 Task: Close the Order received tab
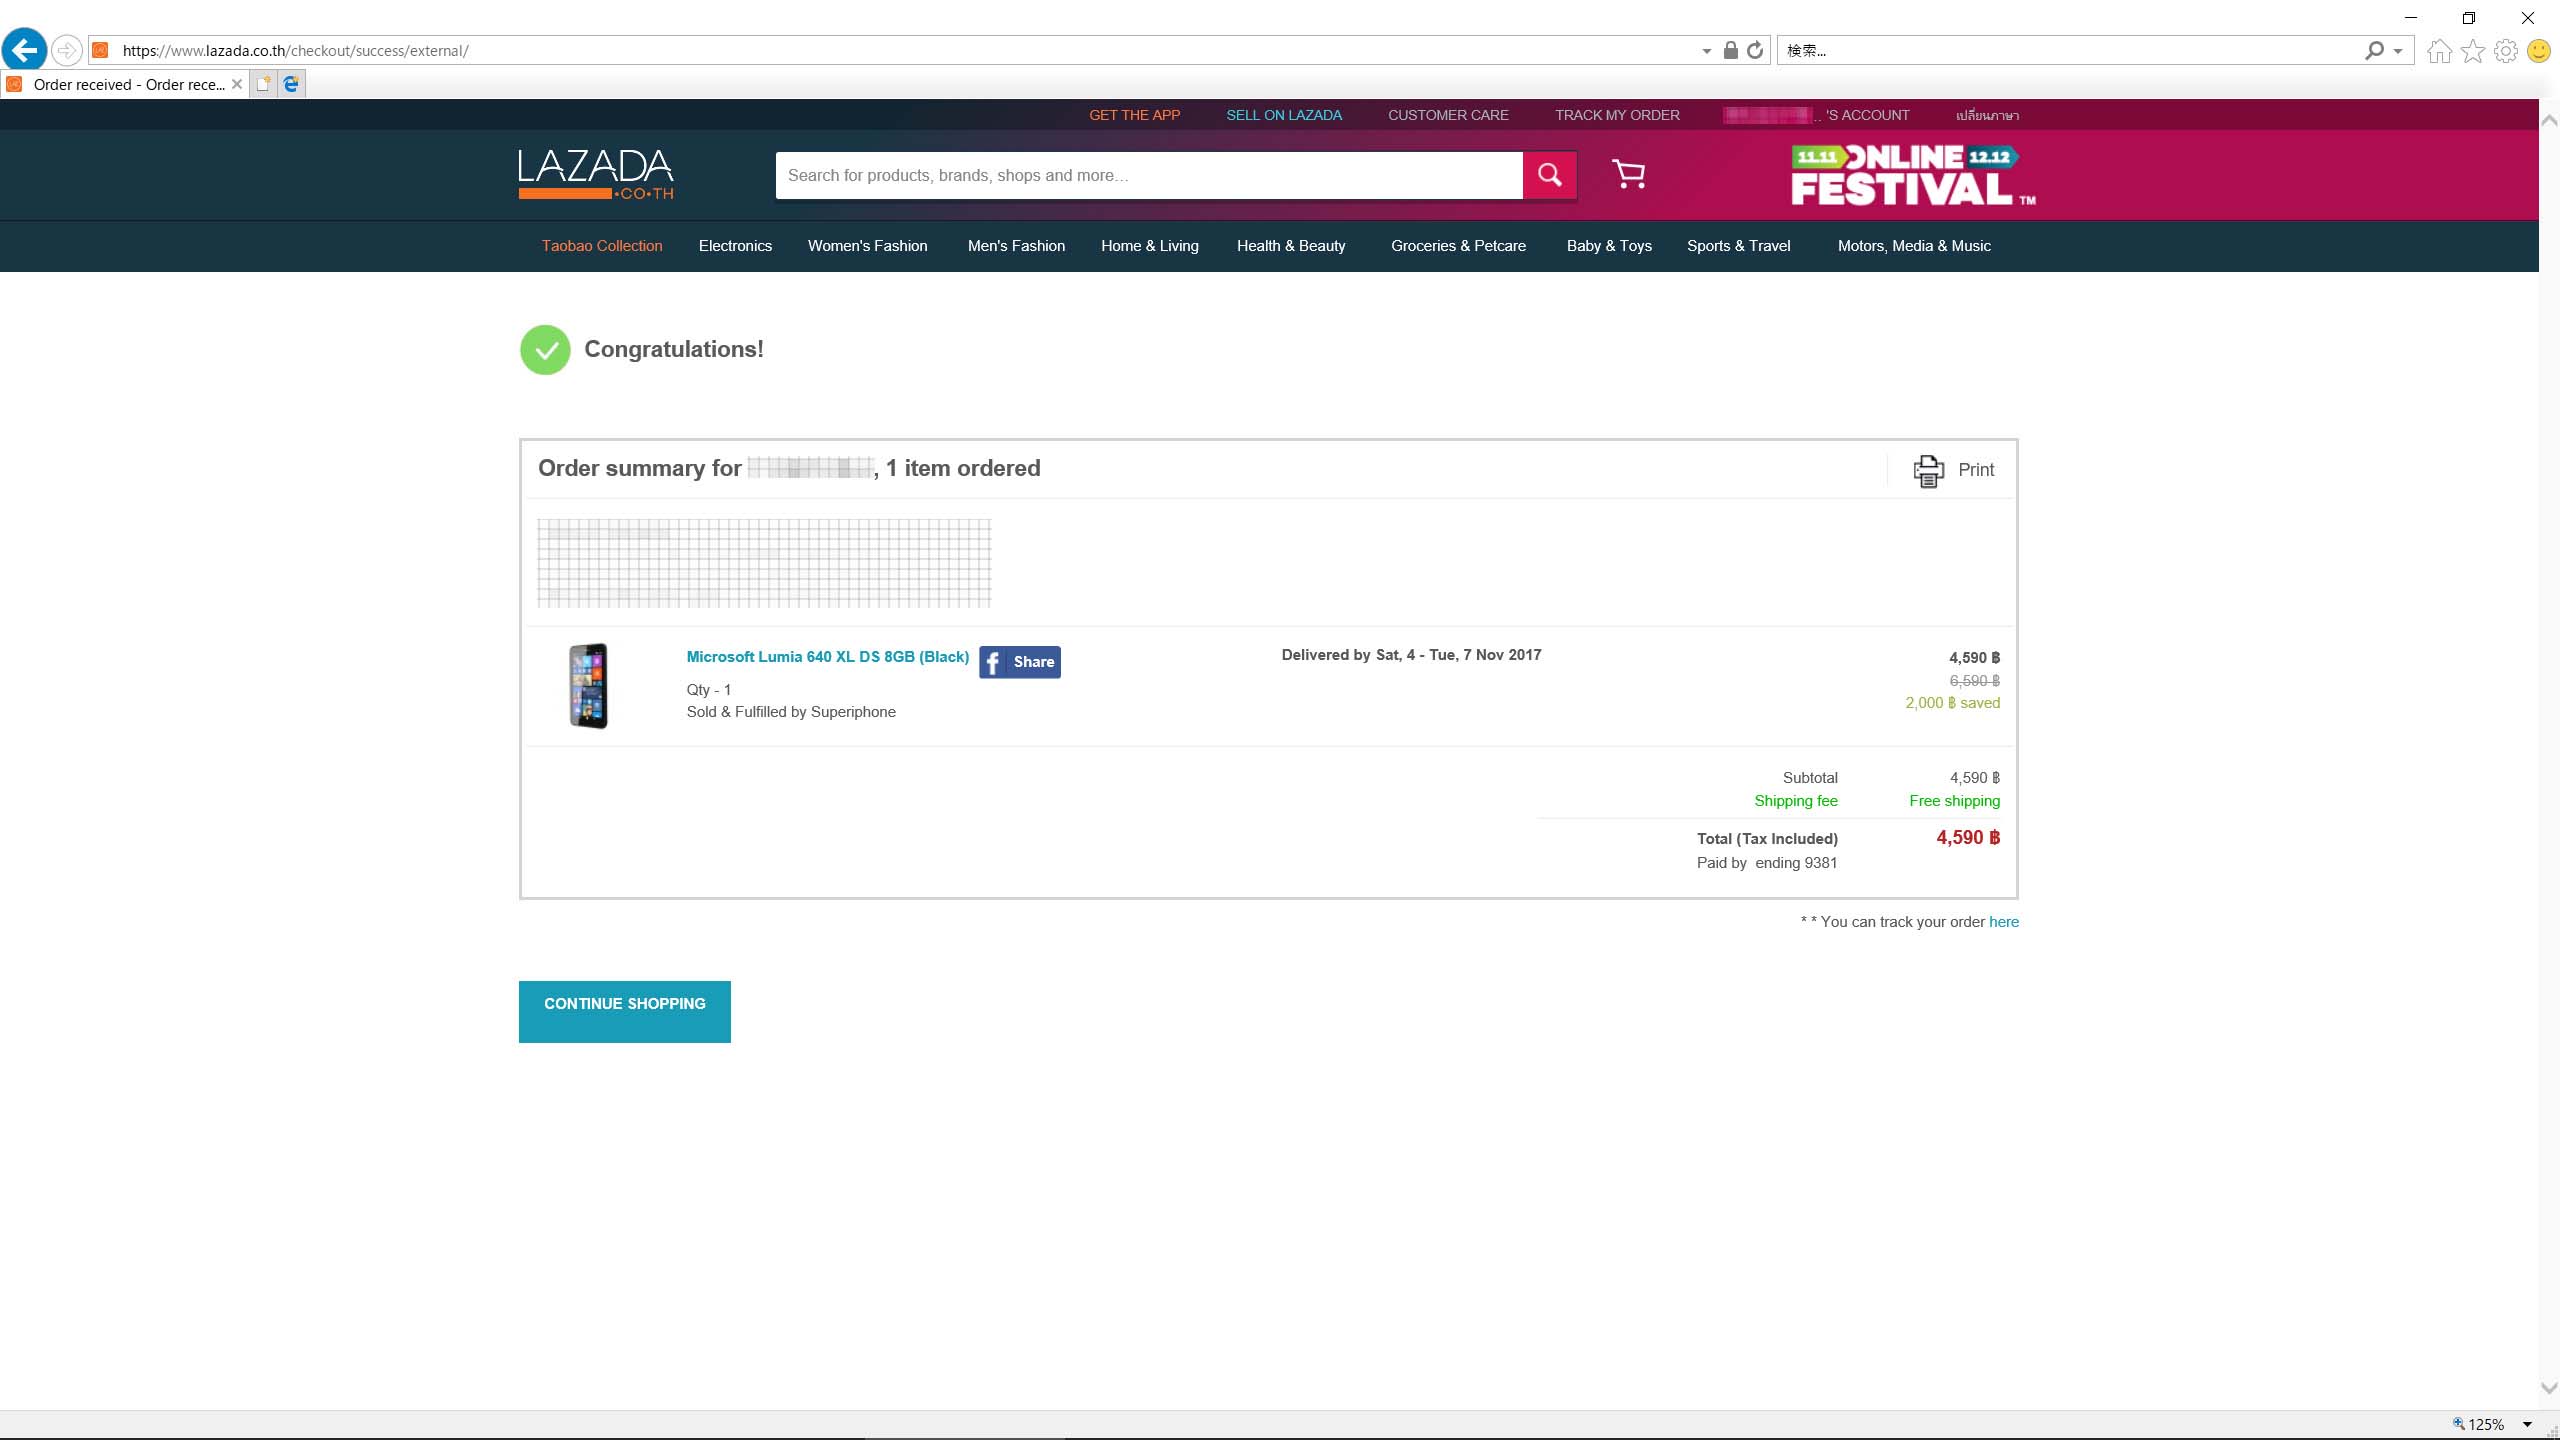237,85
